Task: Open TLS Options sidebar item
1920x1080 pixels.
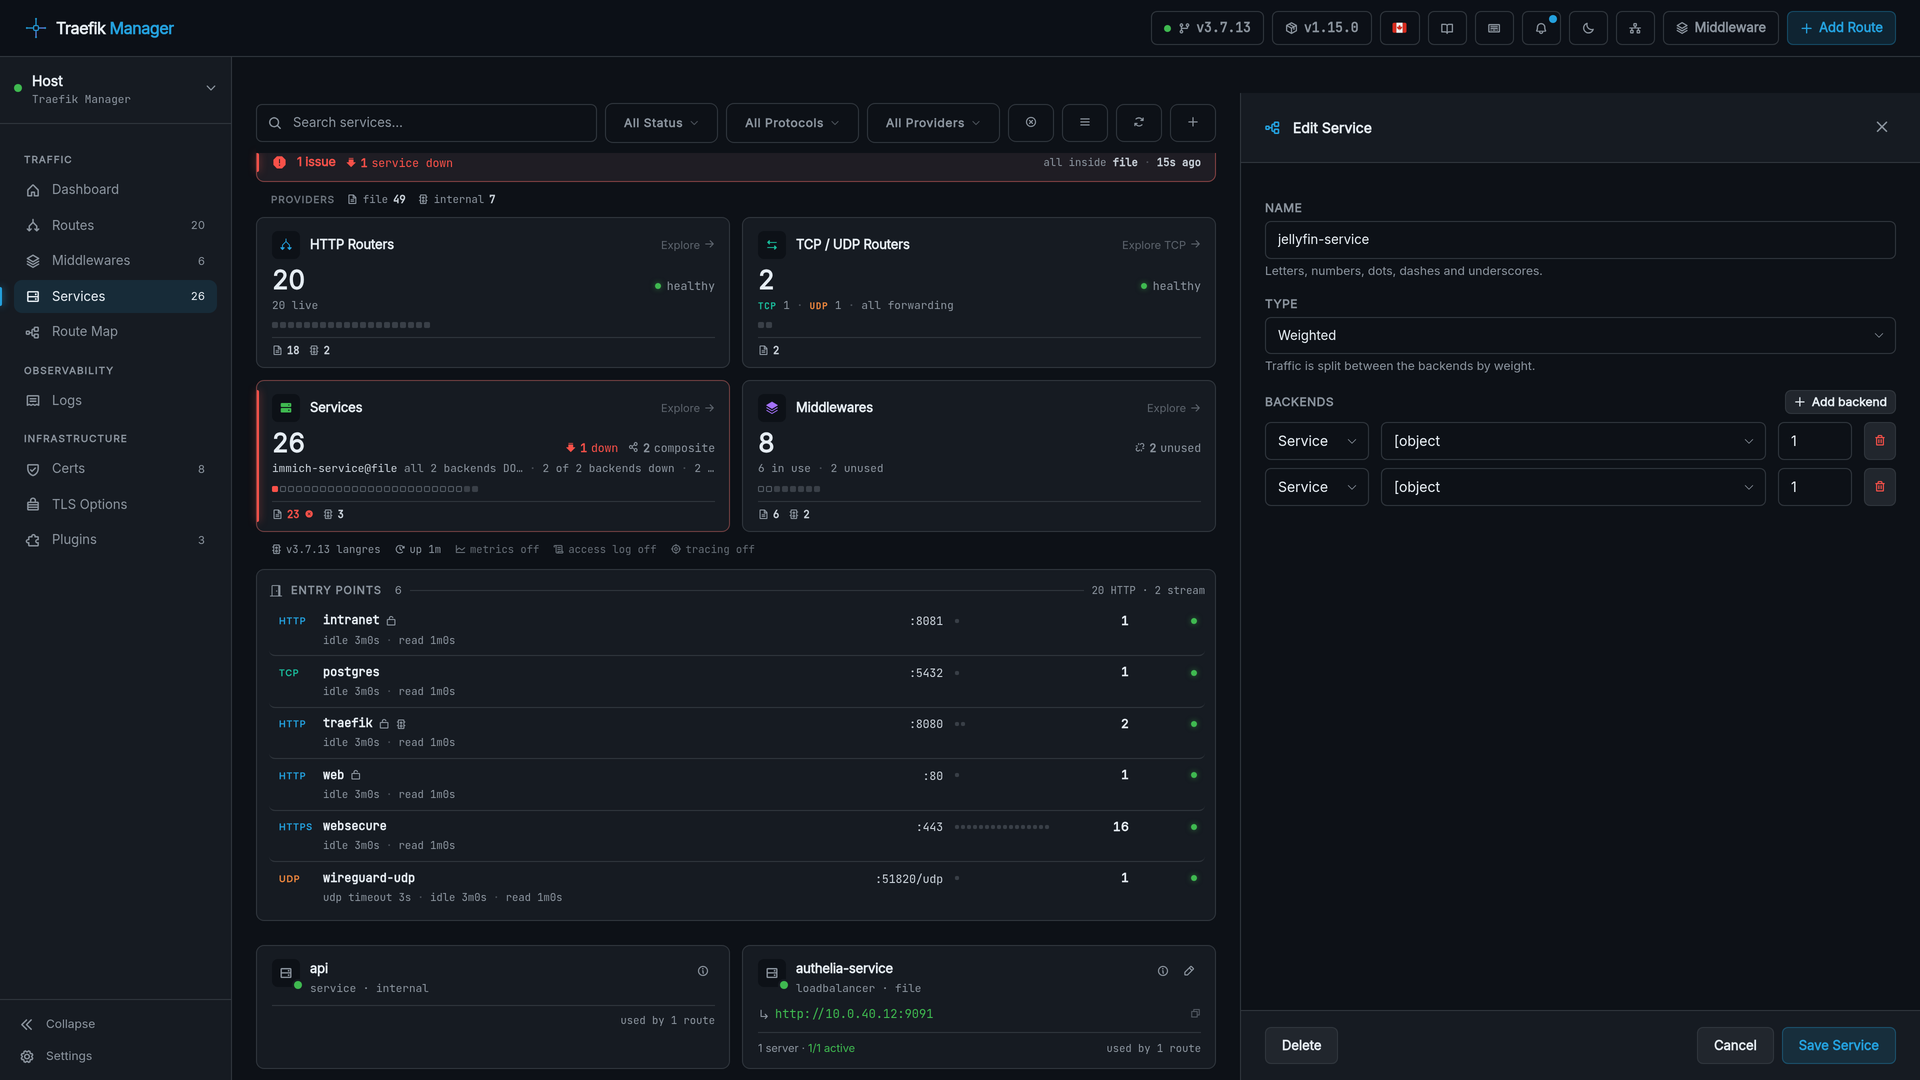Action: [x=115, y=505]
